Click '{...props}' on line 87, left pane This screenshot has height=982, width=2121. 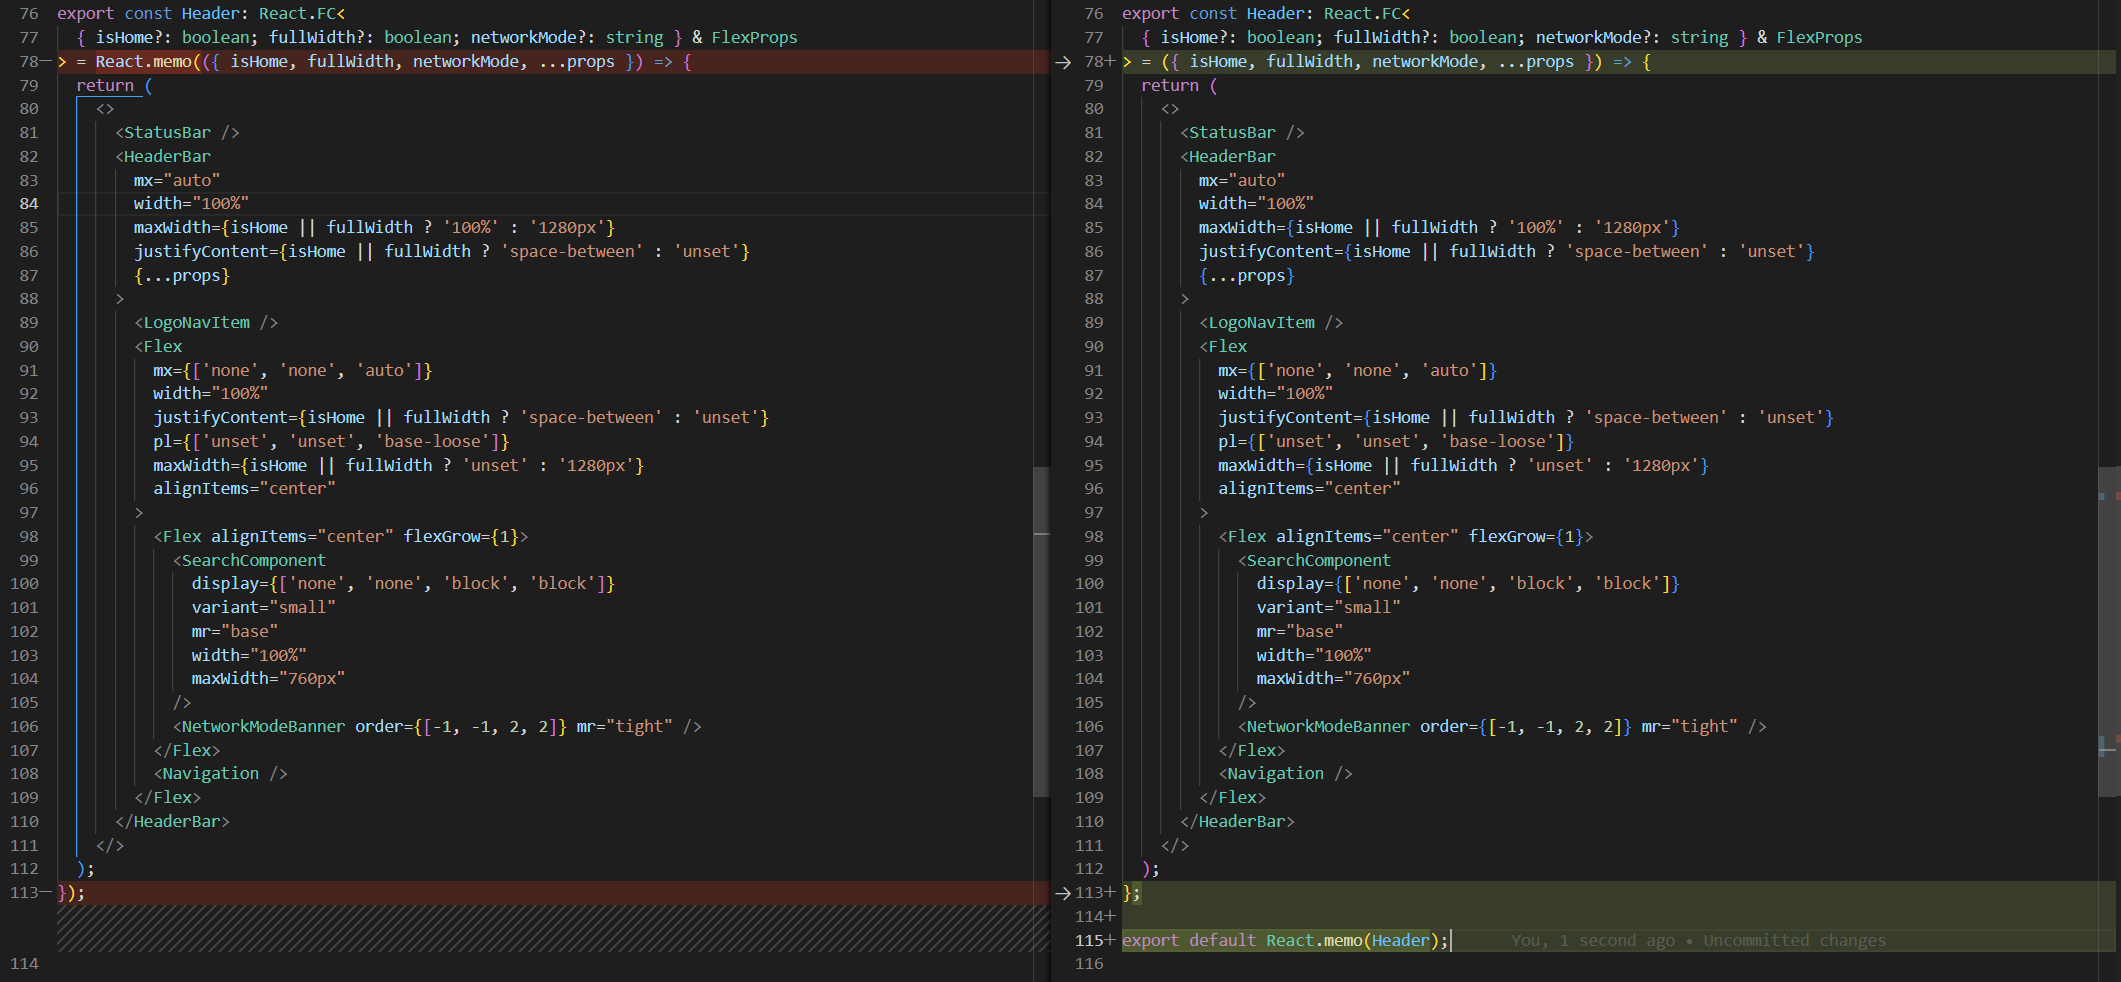[182, 276]
